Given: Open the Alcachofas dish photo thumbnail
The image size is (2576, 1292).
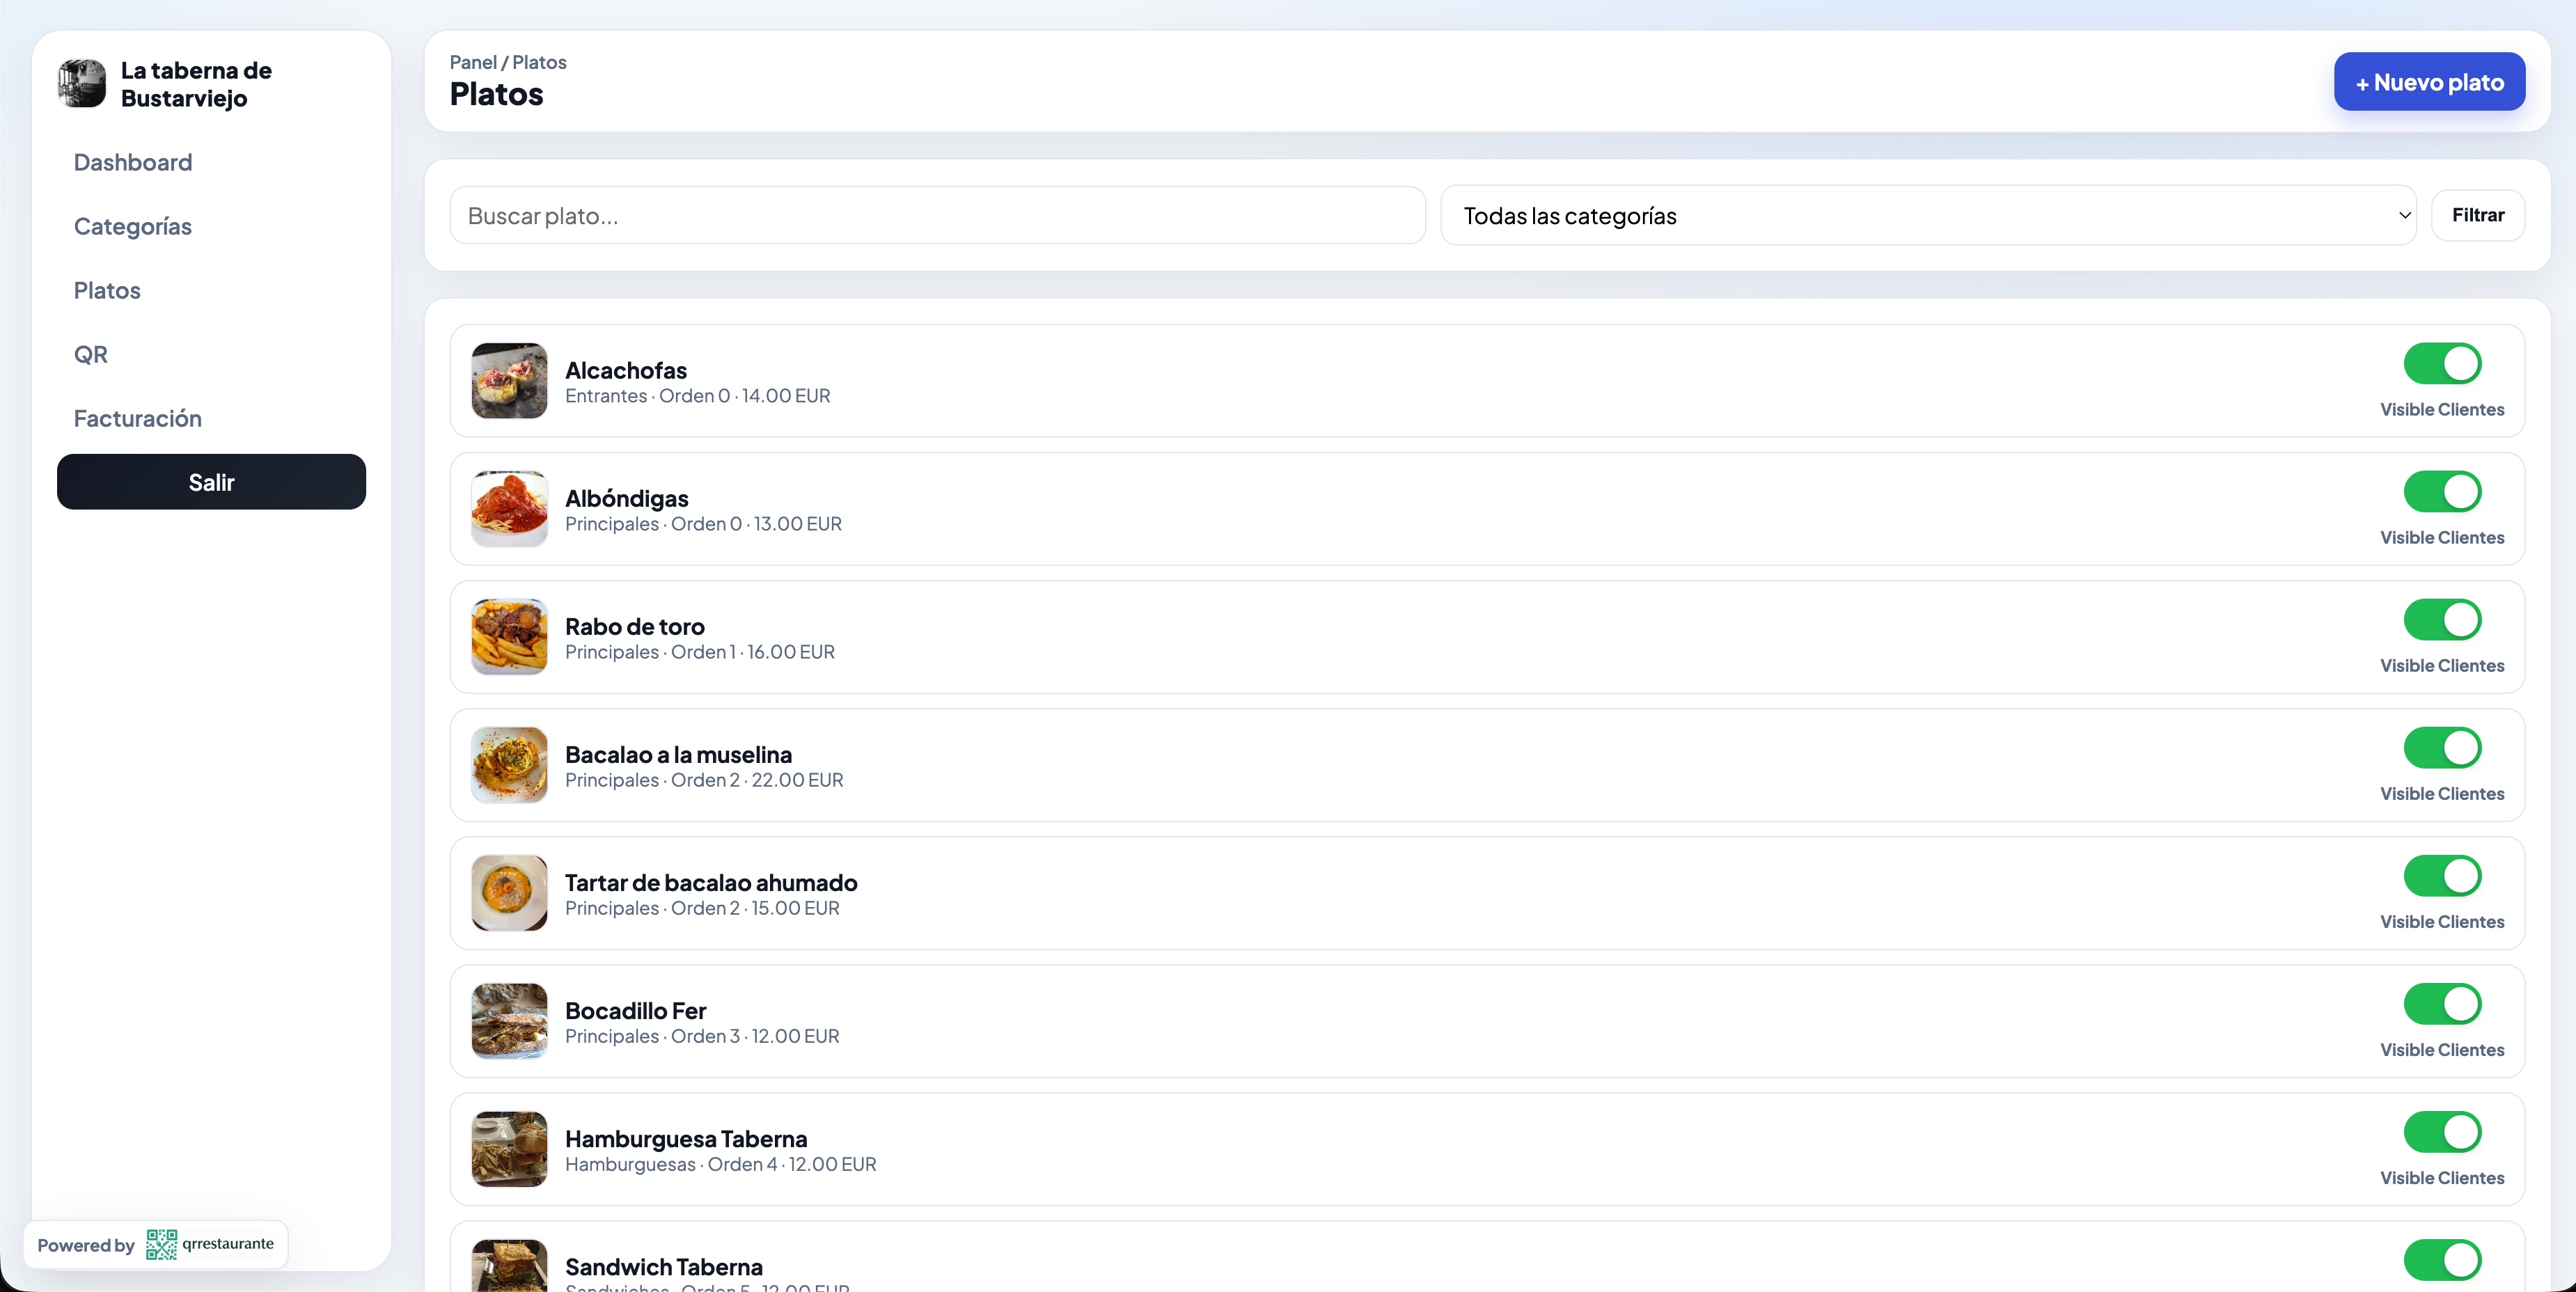Looking at the screenshot, I should [x=509, y=381].
